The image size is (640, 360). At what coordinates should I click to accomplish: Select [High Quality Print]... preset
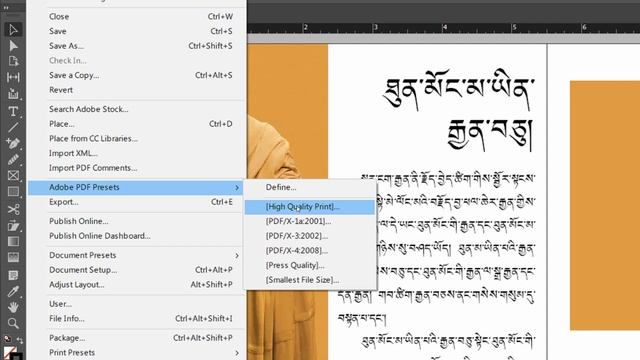[310, 207]
